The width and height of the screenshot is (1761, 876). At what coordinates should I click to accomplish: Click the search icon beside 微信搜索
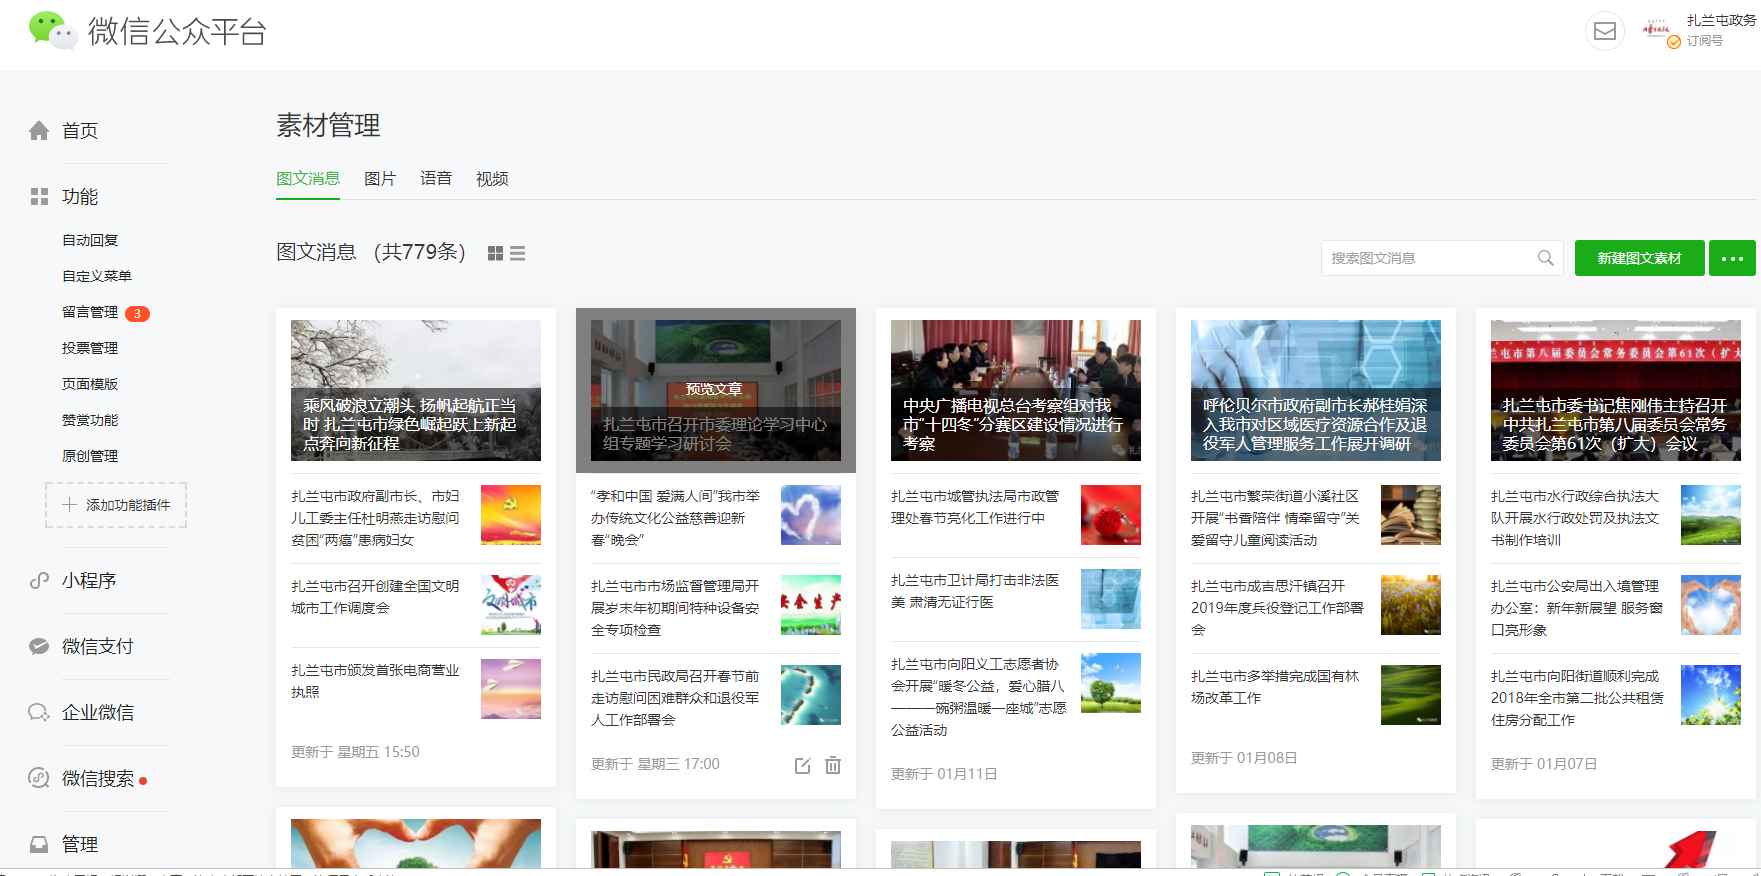(x=39, y=778)
